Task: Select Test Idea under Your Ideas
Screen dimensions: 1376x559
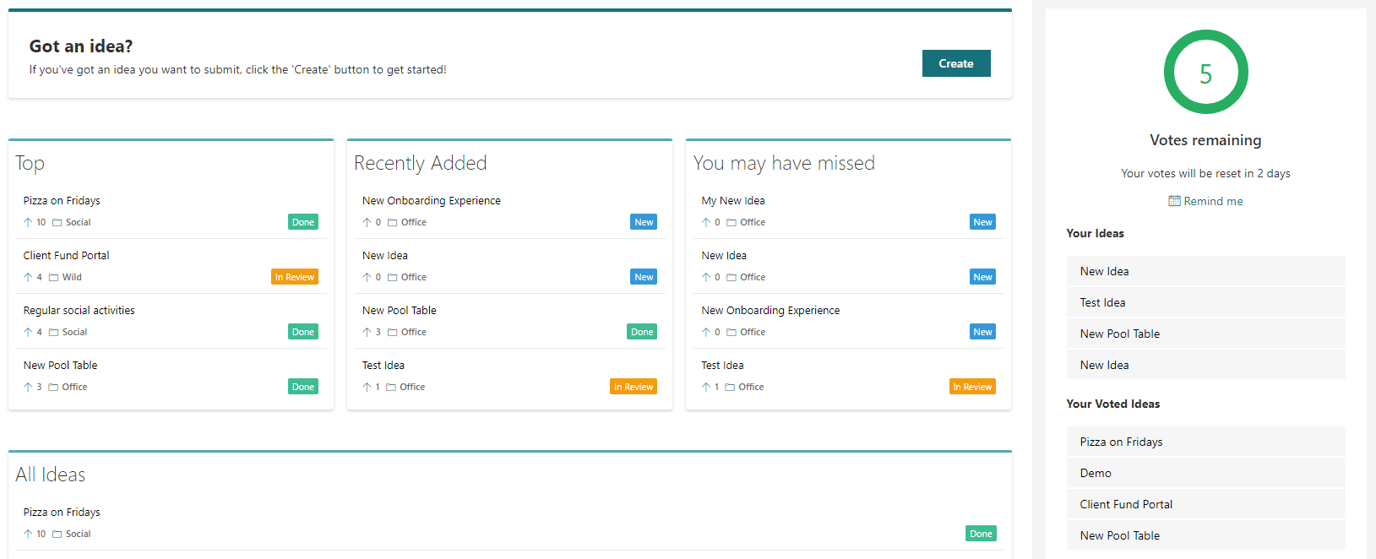Action: [x=1103, y=302]
